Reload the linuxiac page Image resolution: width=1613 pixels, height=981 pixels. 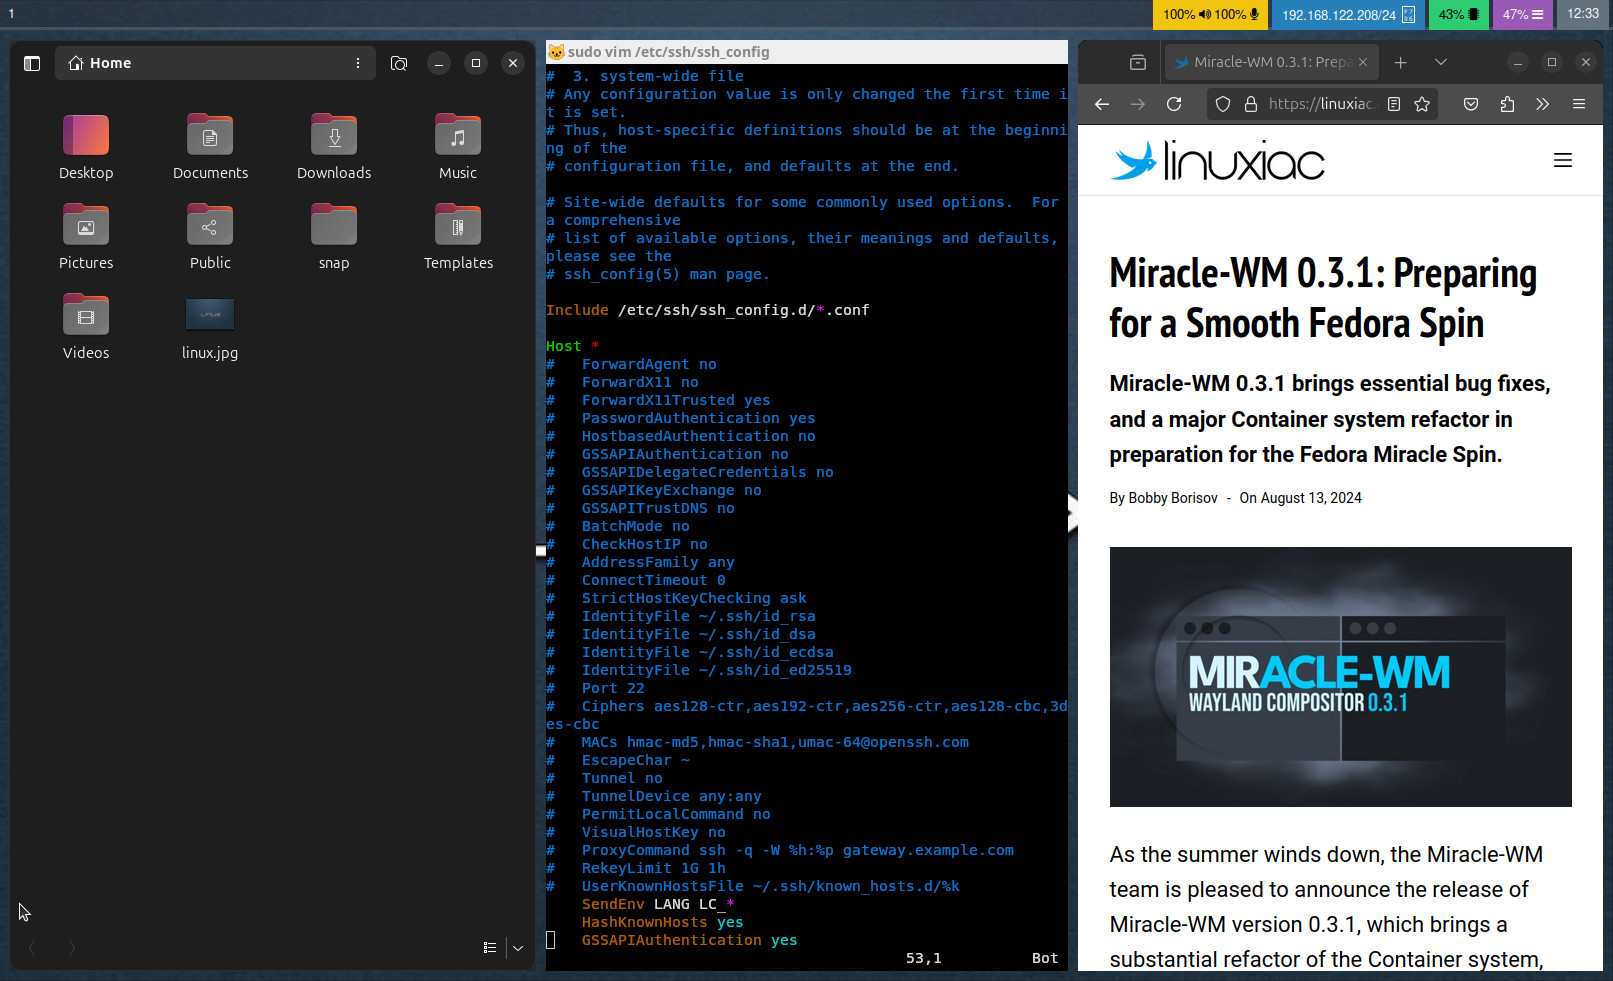(x=1174, y=104)
